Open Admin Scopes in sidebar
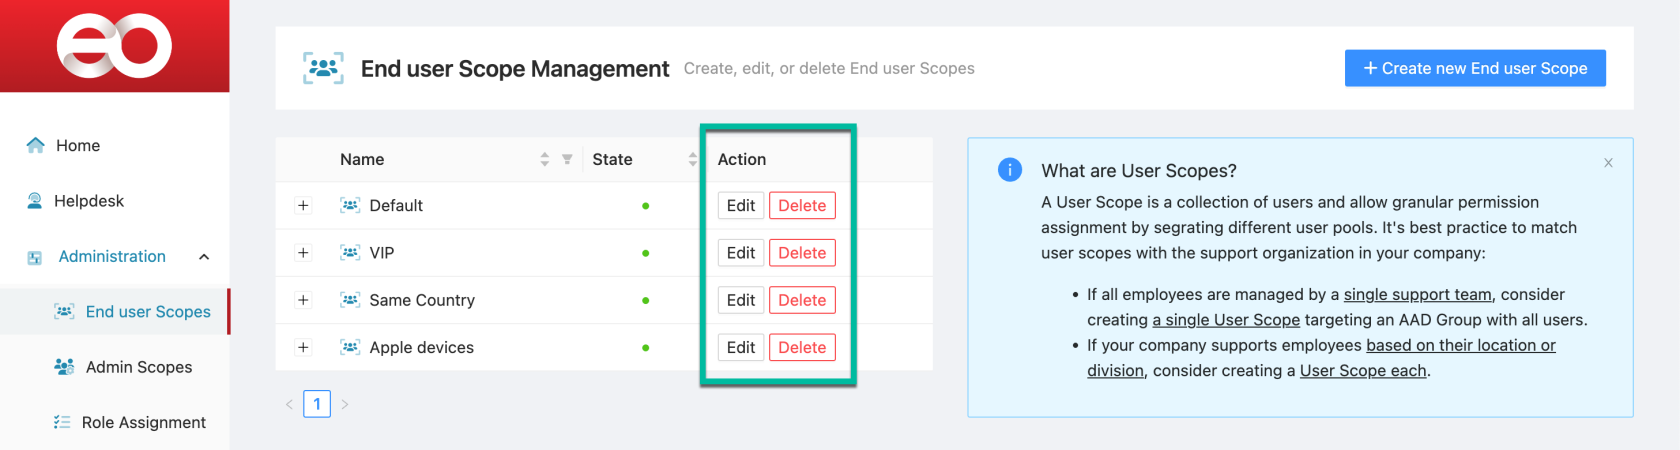Viewport: 1680px width, 450px height. click(x=138, y=367)
